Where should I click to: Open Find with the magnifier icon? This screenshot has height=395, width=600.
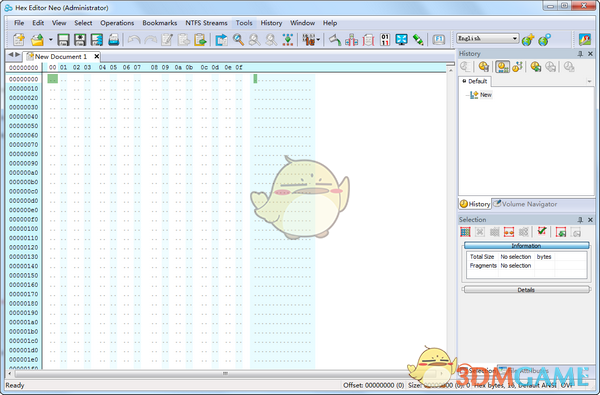[238, 39]
